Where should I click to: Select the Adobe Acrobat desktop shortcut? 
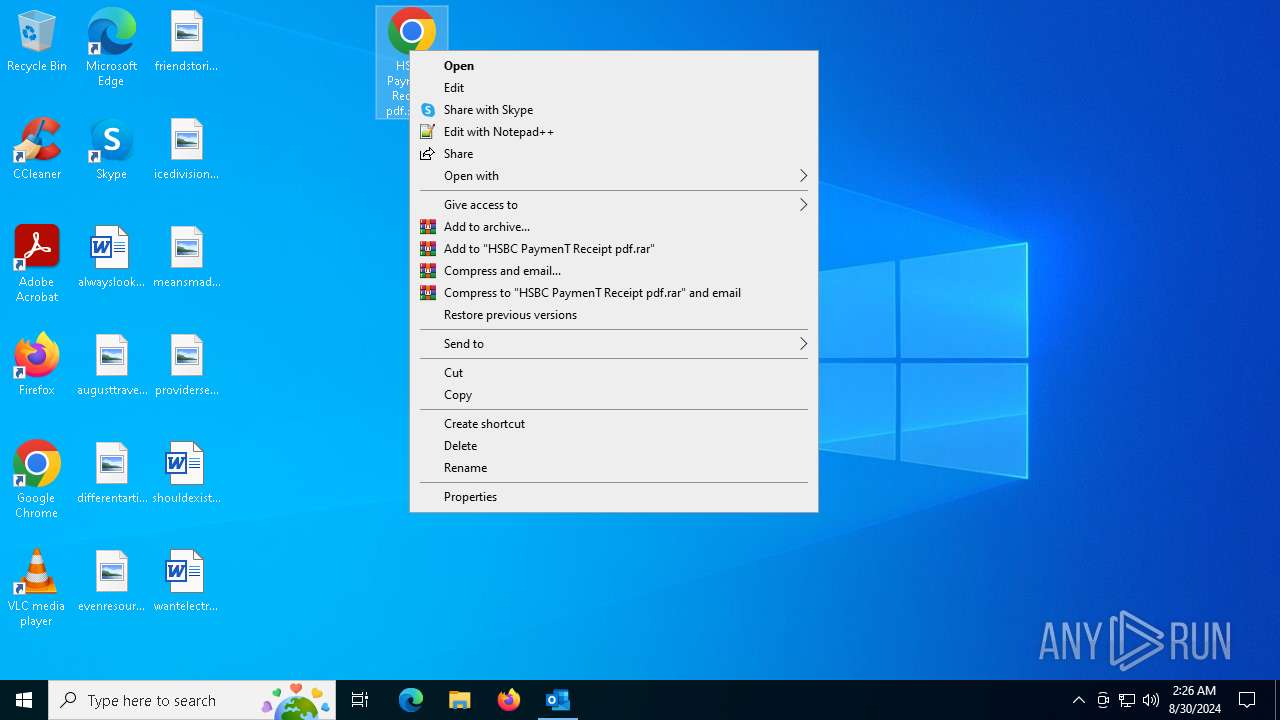pyautogui.click(x=37, y=264)
